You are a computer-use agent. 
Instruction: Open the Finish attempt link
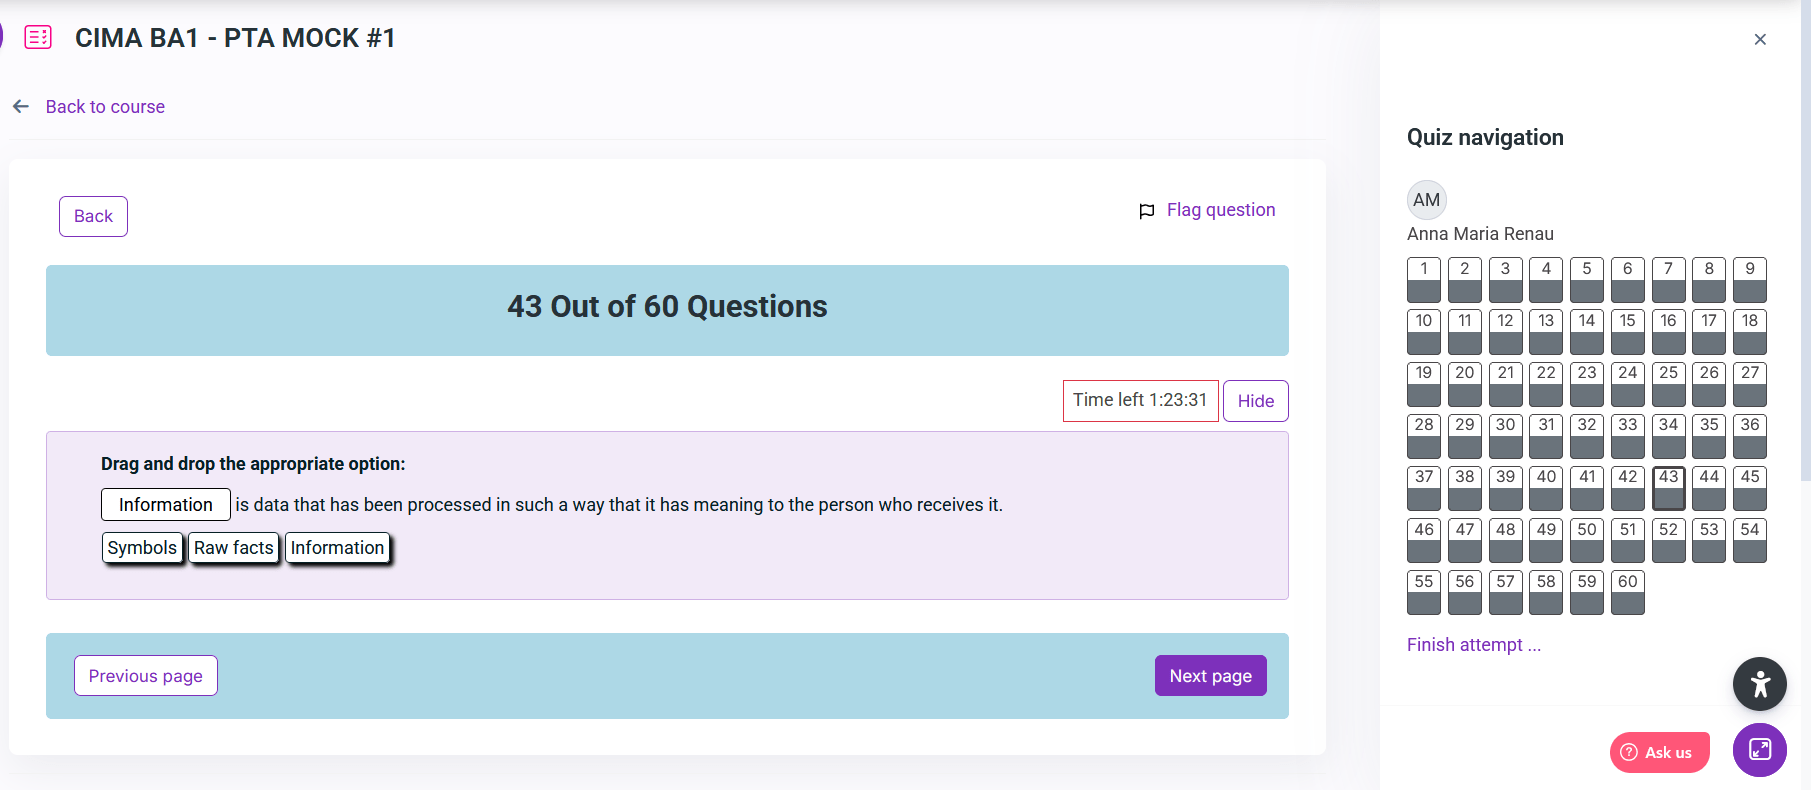(x=1473, y=645)
